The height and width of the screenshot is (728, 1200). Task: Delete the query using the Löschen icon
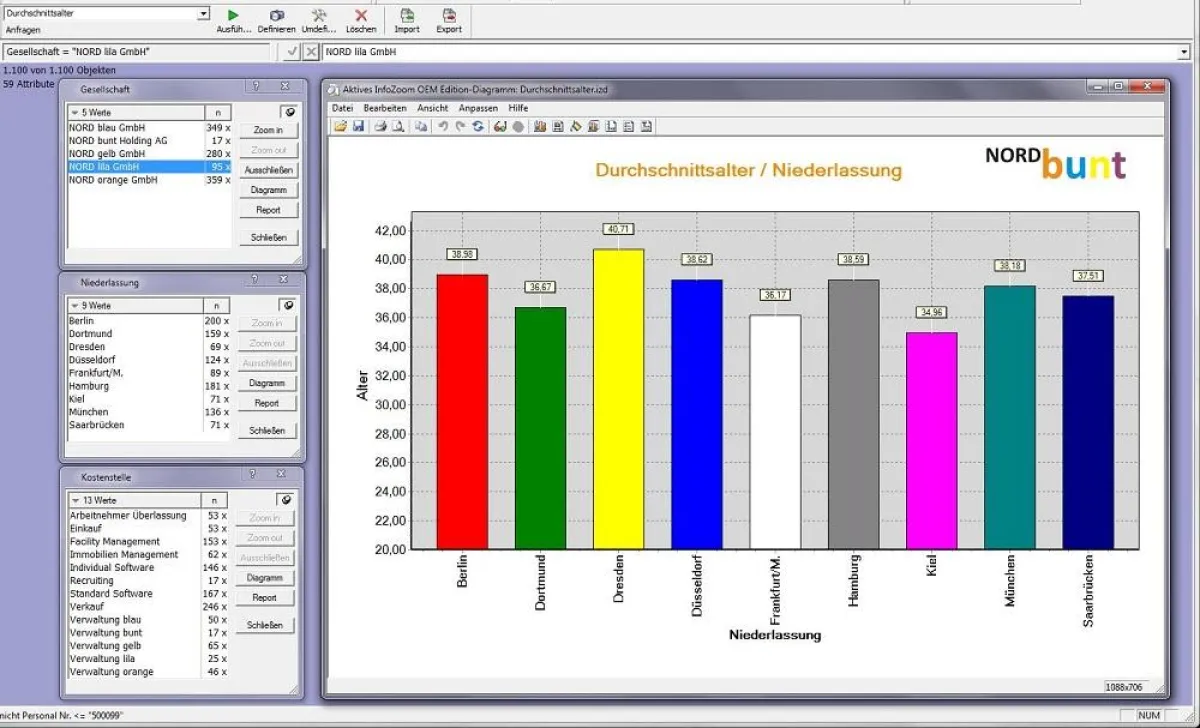click(x=362, y=16)
